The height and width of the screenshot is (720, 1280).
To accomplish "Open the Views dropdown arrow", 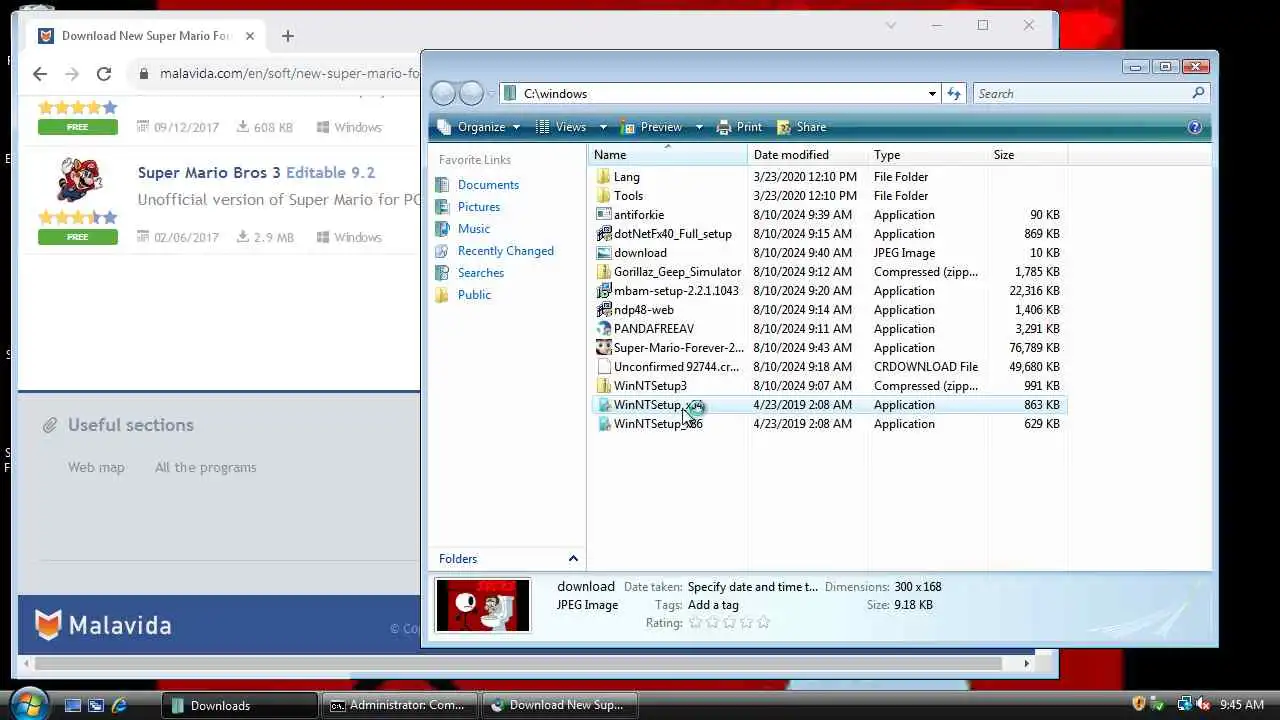I will (x=603, y=127).
